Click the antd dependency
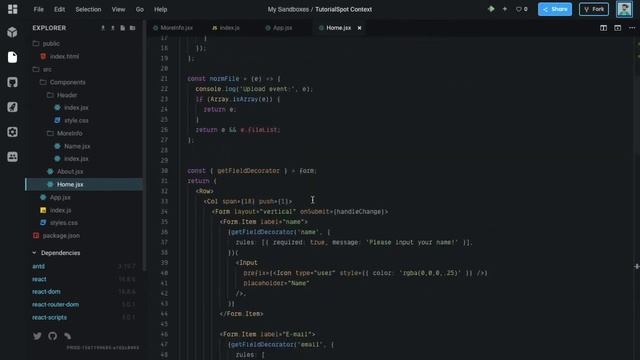This screenshot has height=360, width=640. point(39,266)
